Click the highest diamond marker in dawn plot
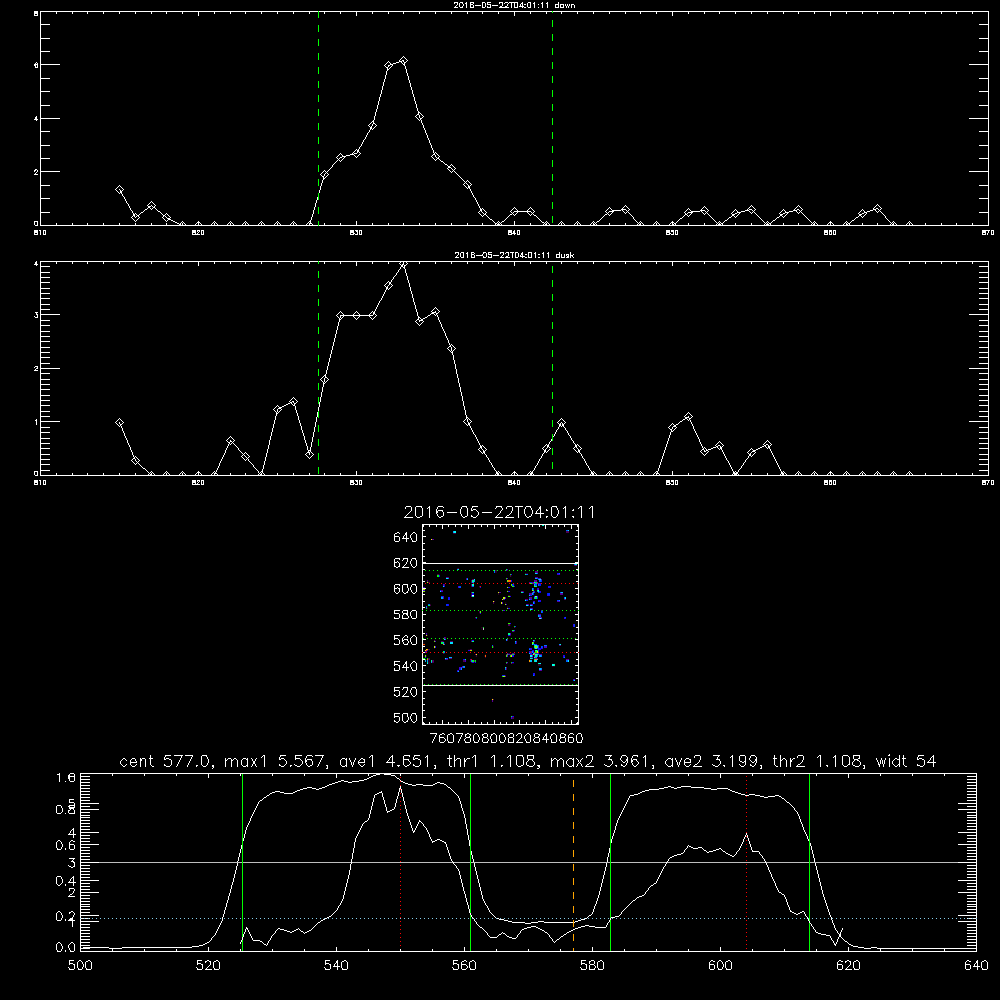 click(403, 61)
